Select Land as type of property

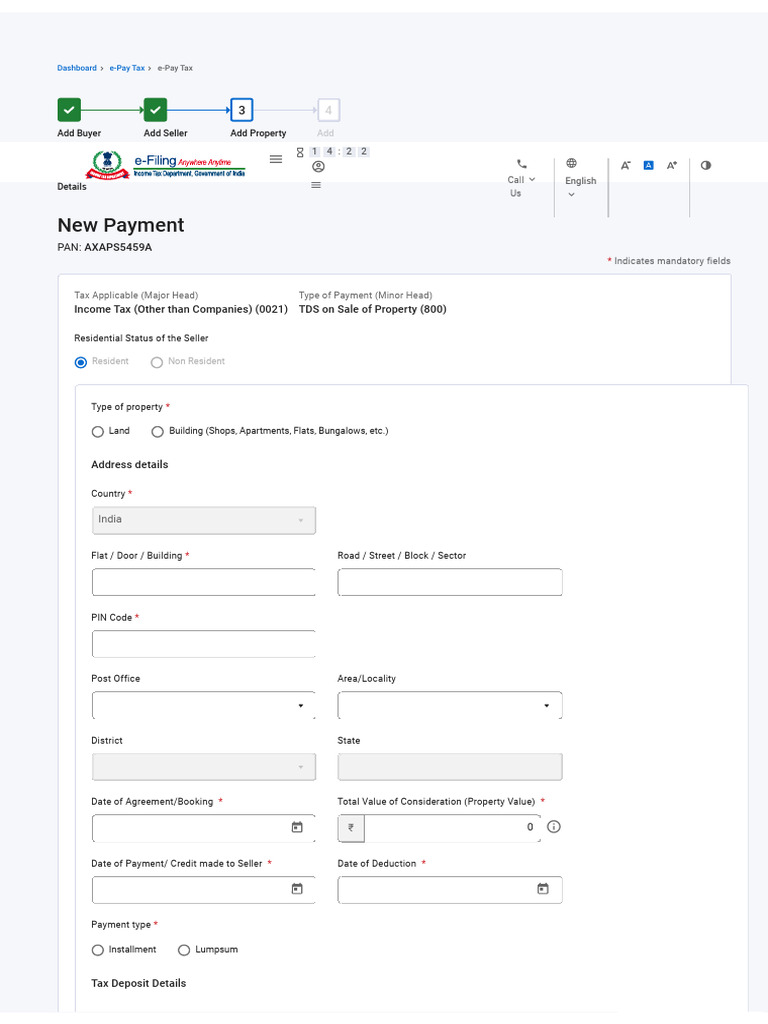98,432
